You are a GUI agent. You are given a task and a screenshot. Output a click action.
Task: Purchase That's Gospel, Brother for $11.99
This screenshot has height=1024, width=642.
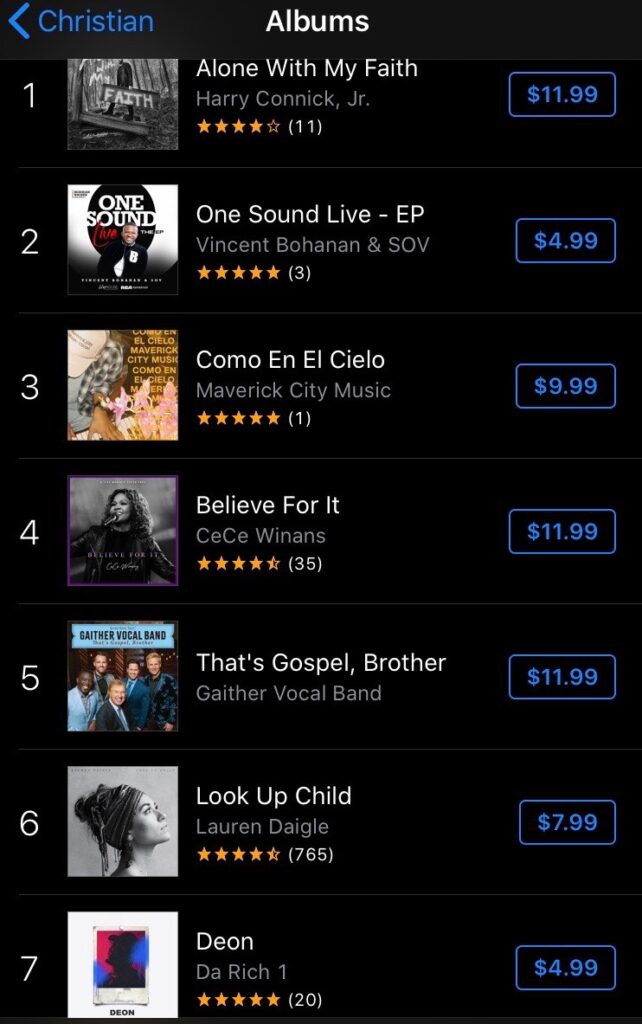tap(562, 677)
